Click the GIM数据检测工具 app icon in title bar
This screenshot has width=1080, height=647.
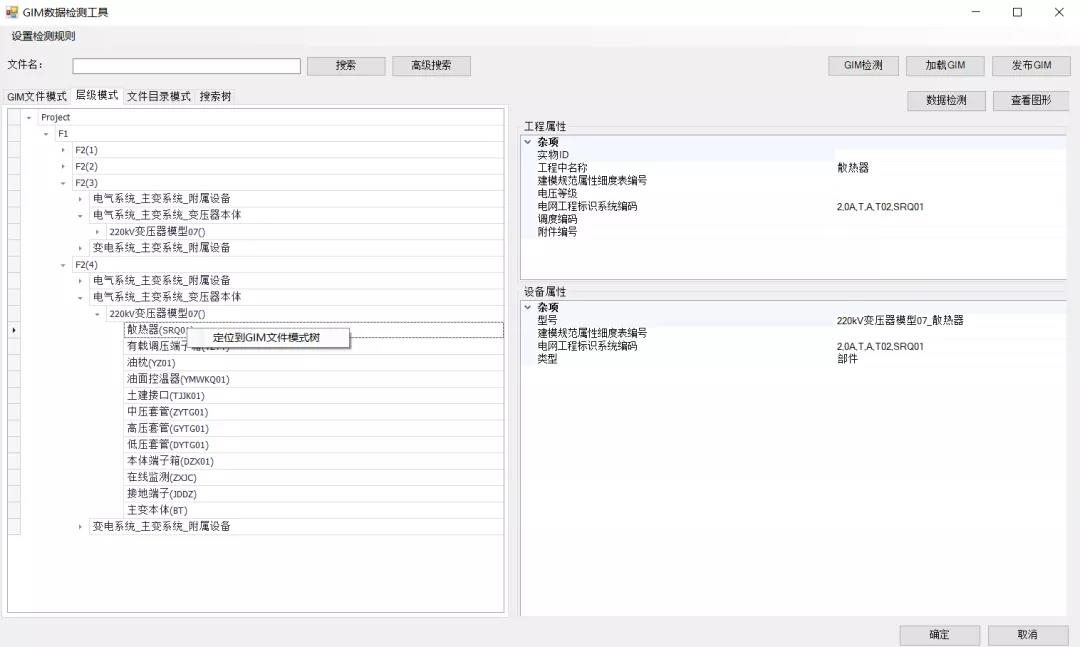coord(11,12)
